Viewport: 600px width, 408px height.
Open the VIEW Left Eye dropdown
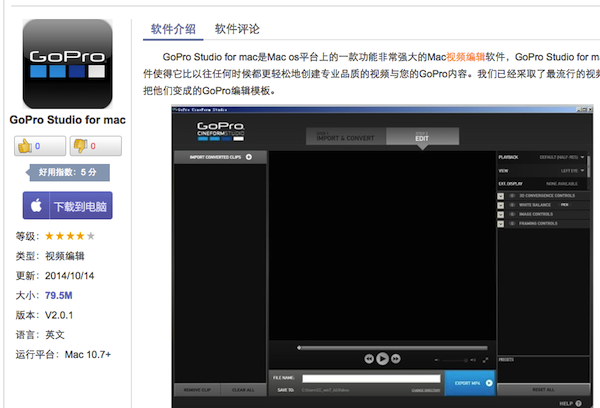(572, 171)
